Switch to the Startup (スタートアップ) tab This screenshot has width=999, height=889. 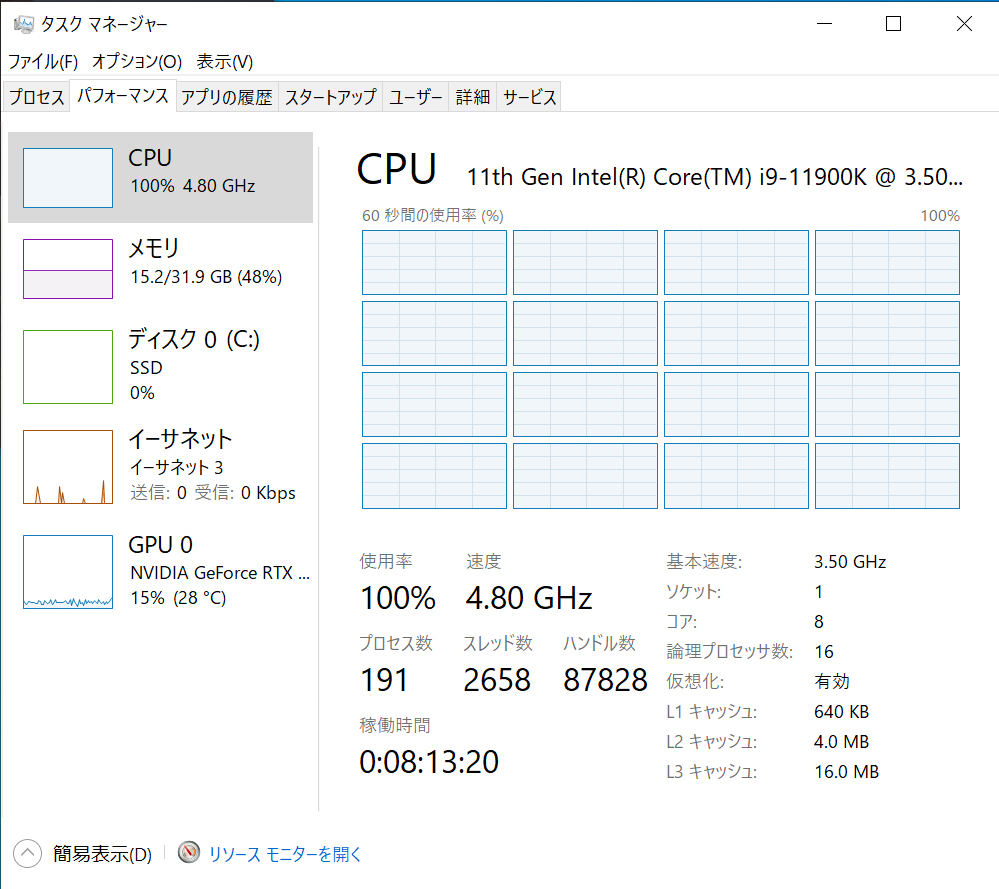[330, 97]
